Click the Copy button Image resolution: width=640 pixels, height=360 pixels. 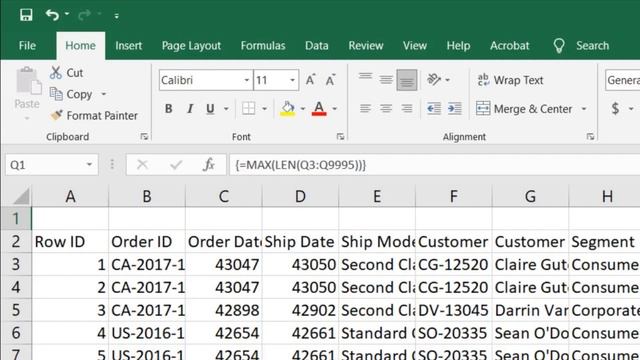[71, 94]
